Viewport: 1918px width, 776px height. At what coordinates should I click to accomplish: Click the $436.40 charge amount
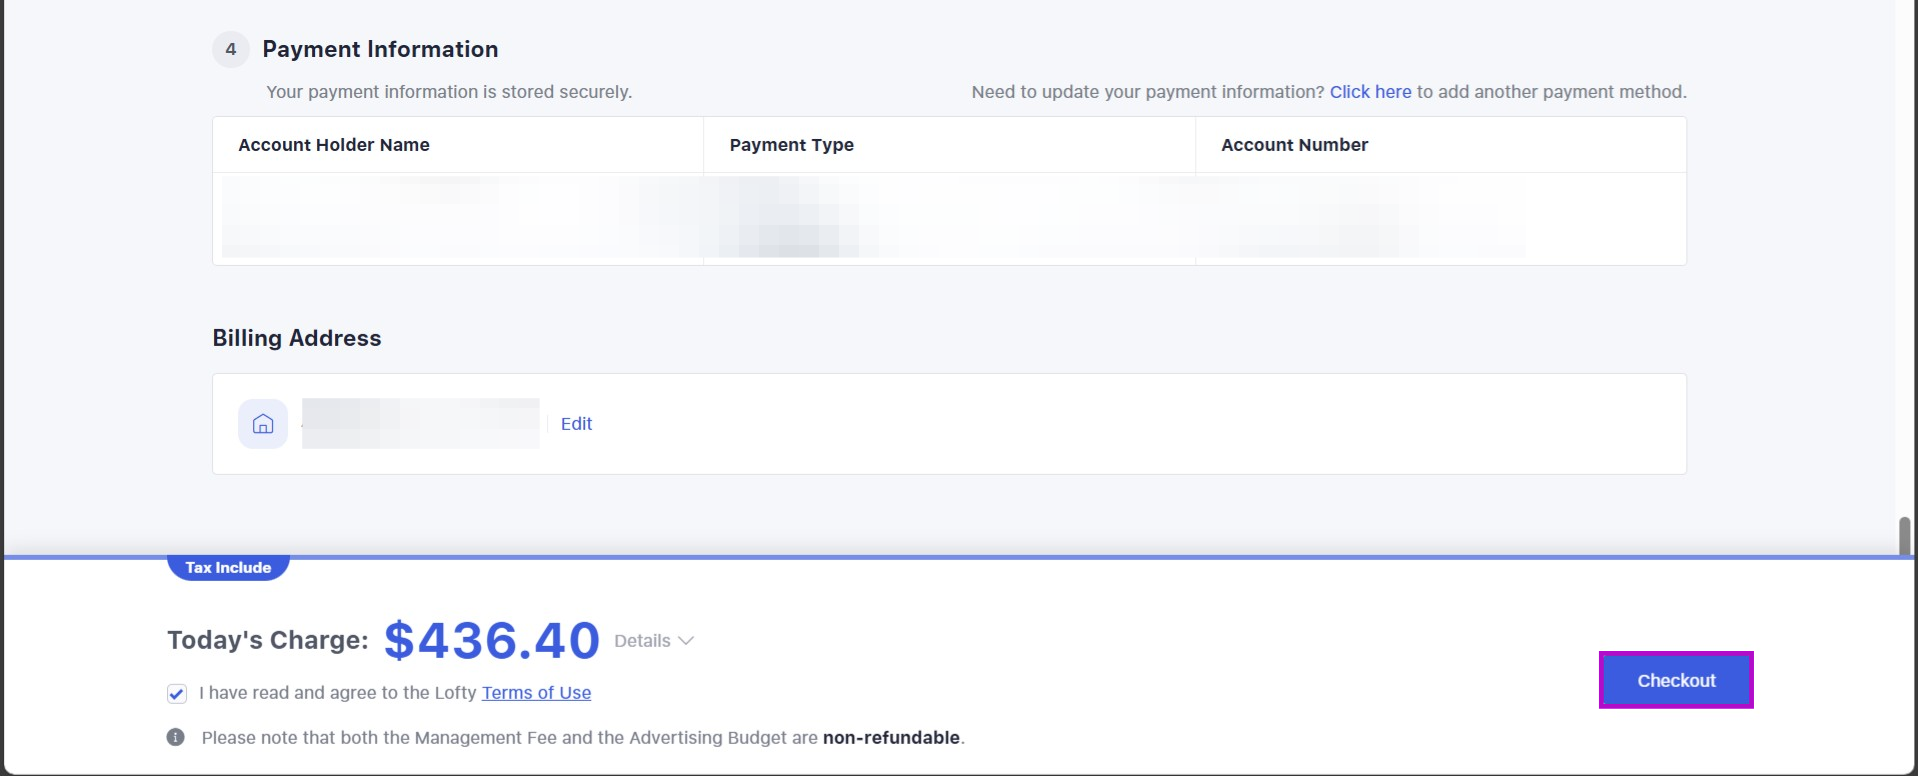tap(492, 640)
